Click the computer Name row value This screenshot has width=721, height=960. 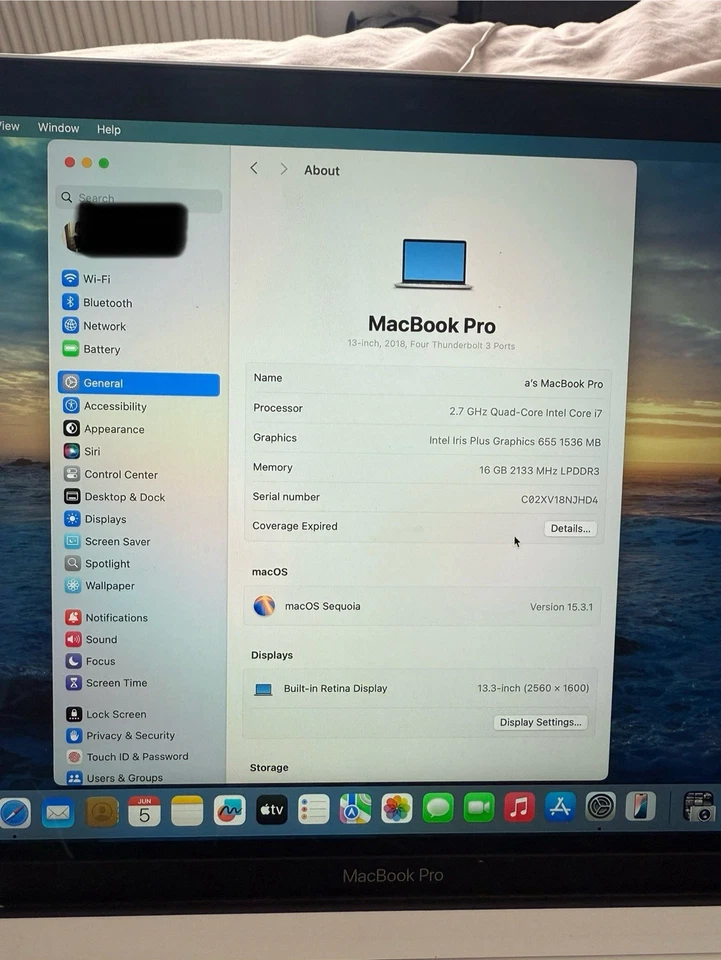pos(564,383)
